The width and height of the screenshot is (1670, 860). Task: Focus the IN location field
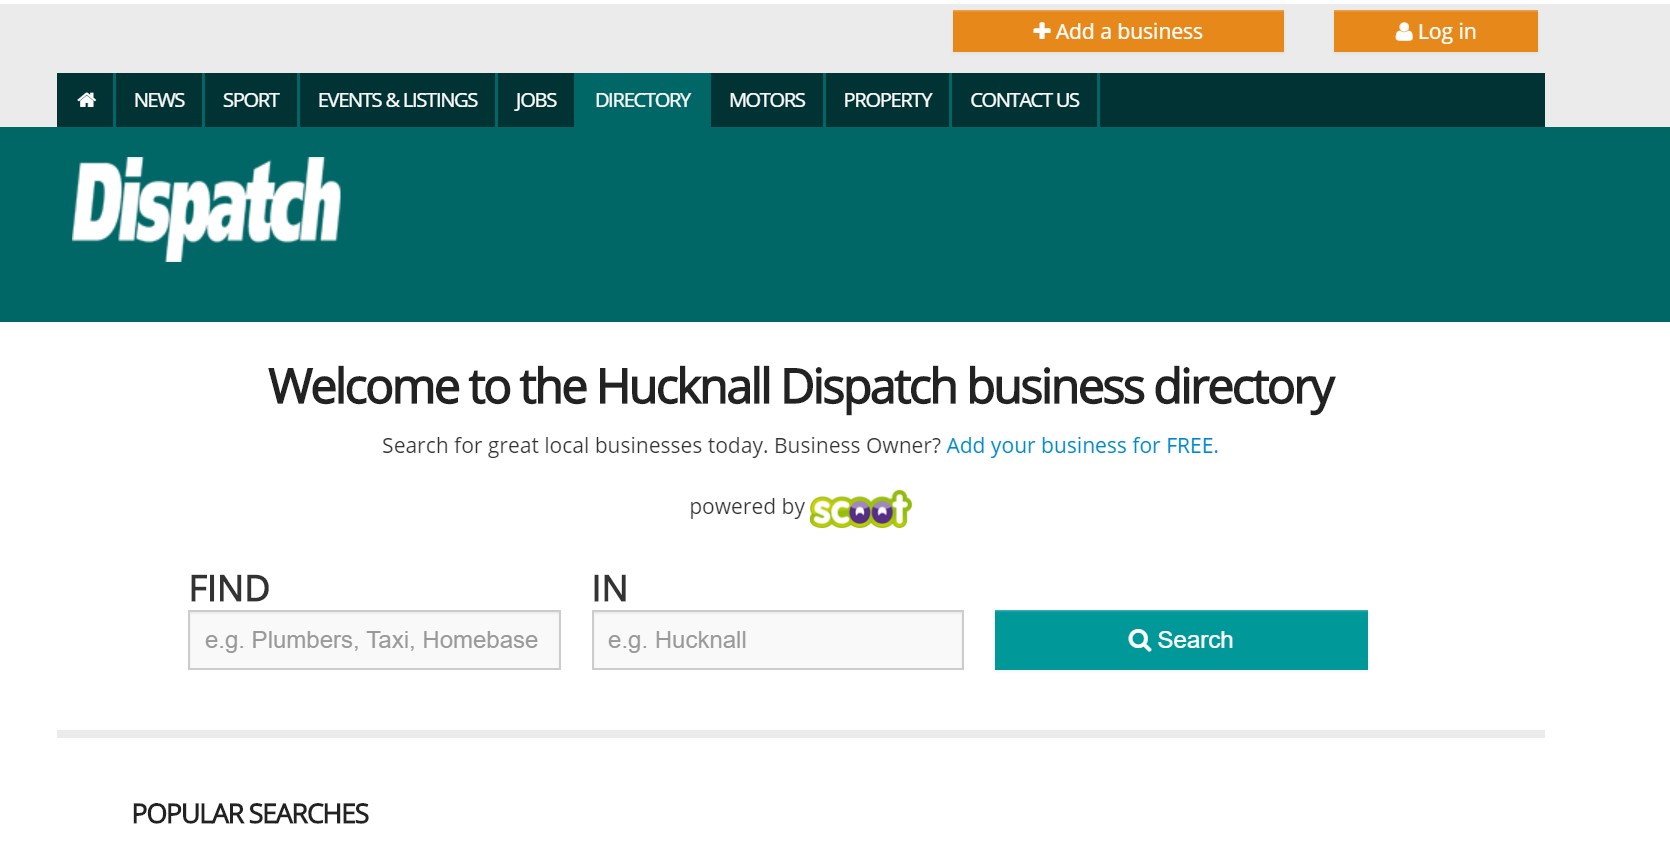(778, 640)
